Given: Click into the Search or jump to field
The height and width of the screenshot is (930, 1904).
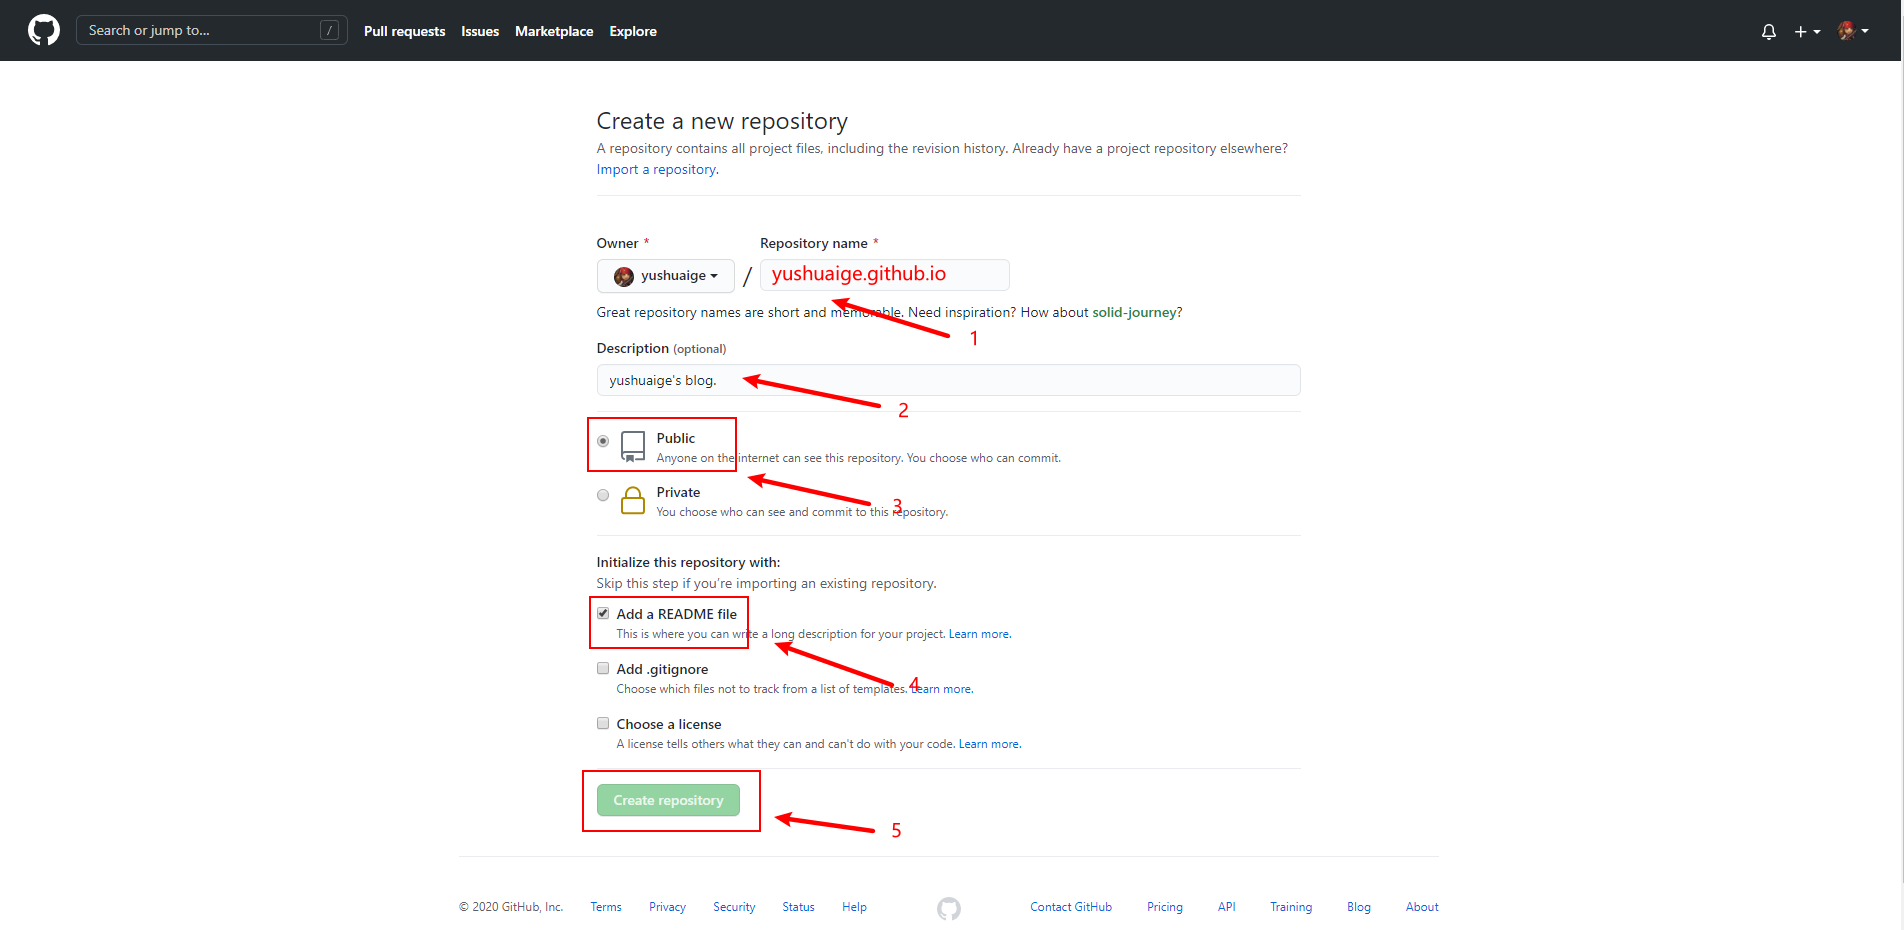Looking at the screenshot, I should click(211, 30).
